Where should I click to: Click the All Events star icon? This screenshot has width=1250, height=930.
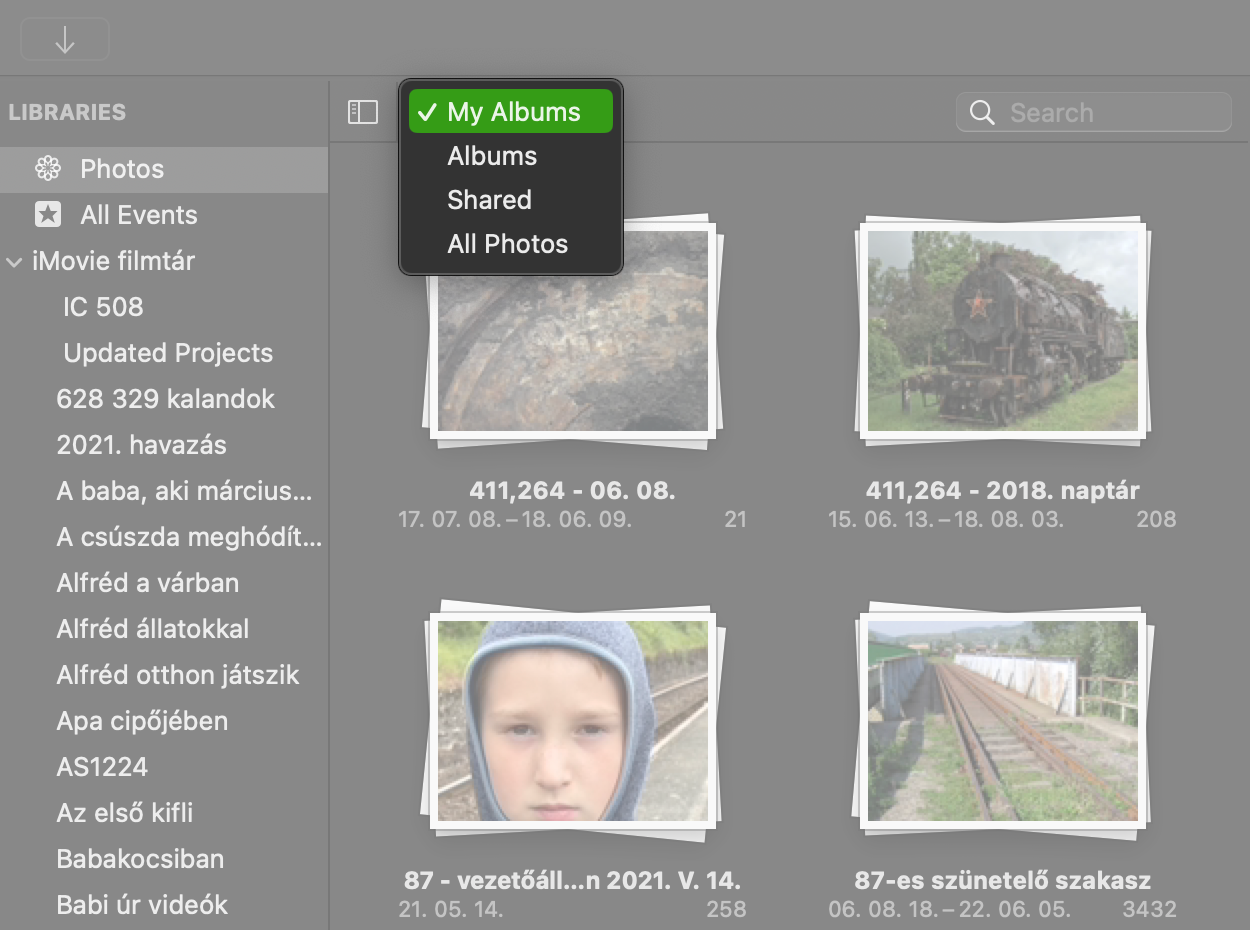48,215
